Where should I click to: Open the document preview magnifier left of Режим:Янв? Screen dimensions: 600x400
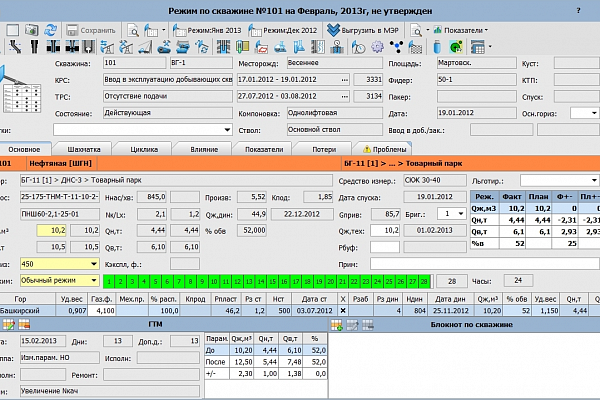[133, 30]
